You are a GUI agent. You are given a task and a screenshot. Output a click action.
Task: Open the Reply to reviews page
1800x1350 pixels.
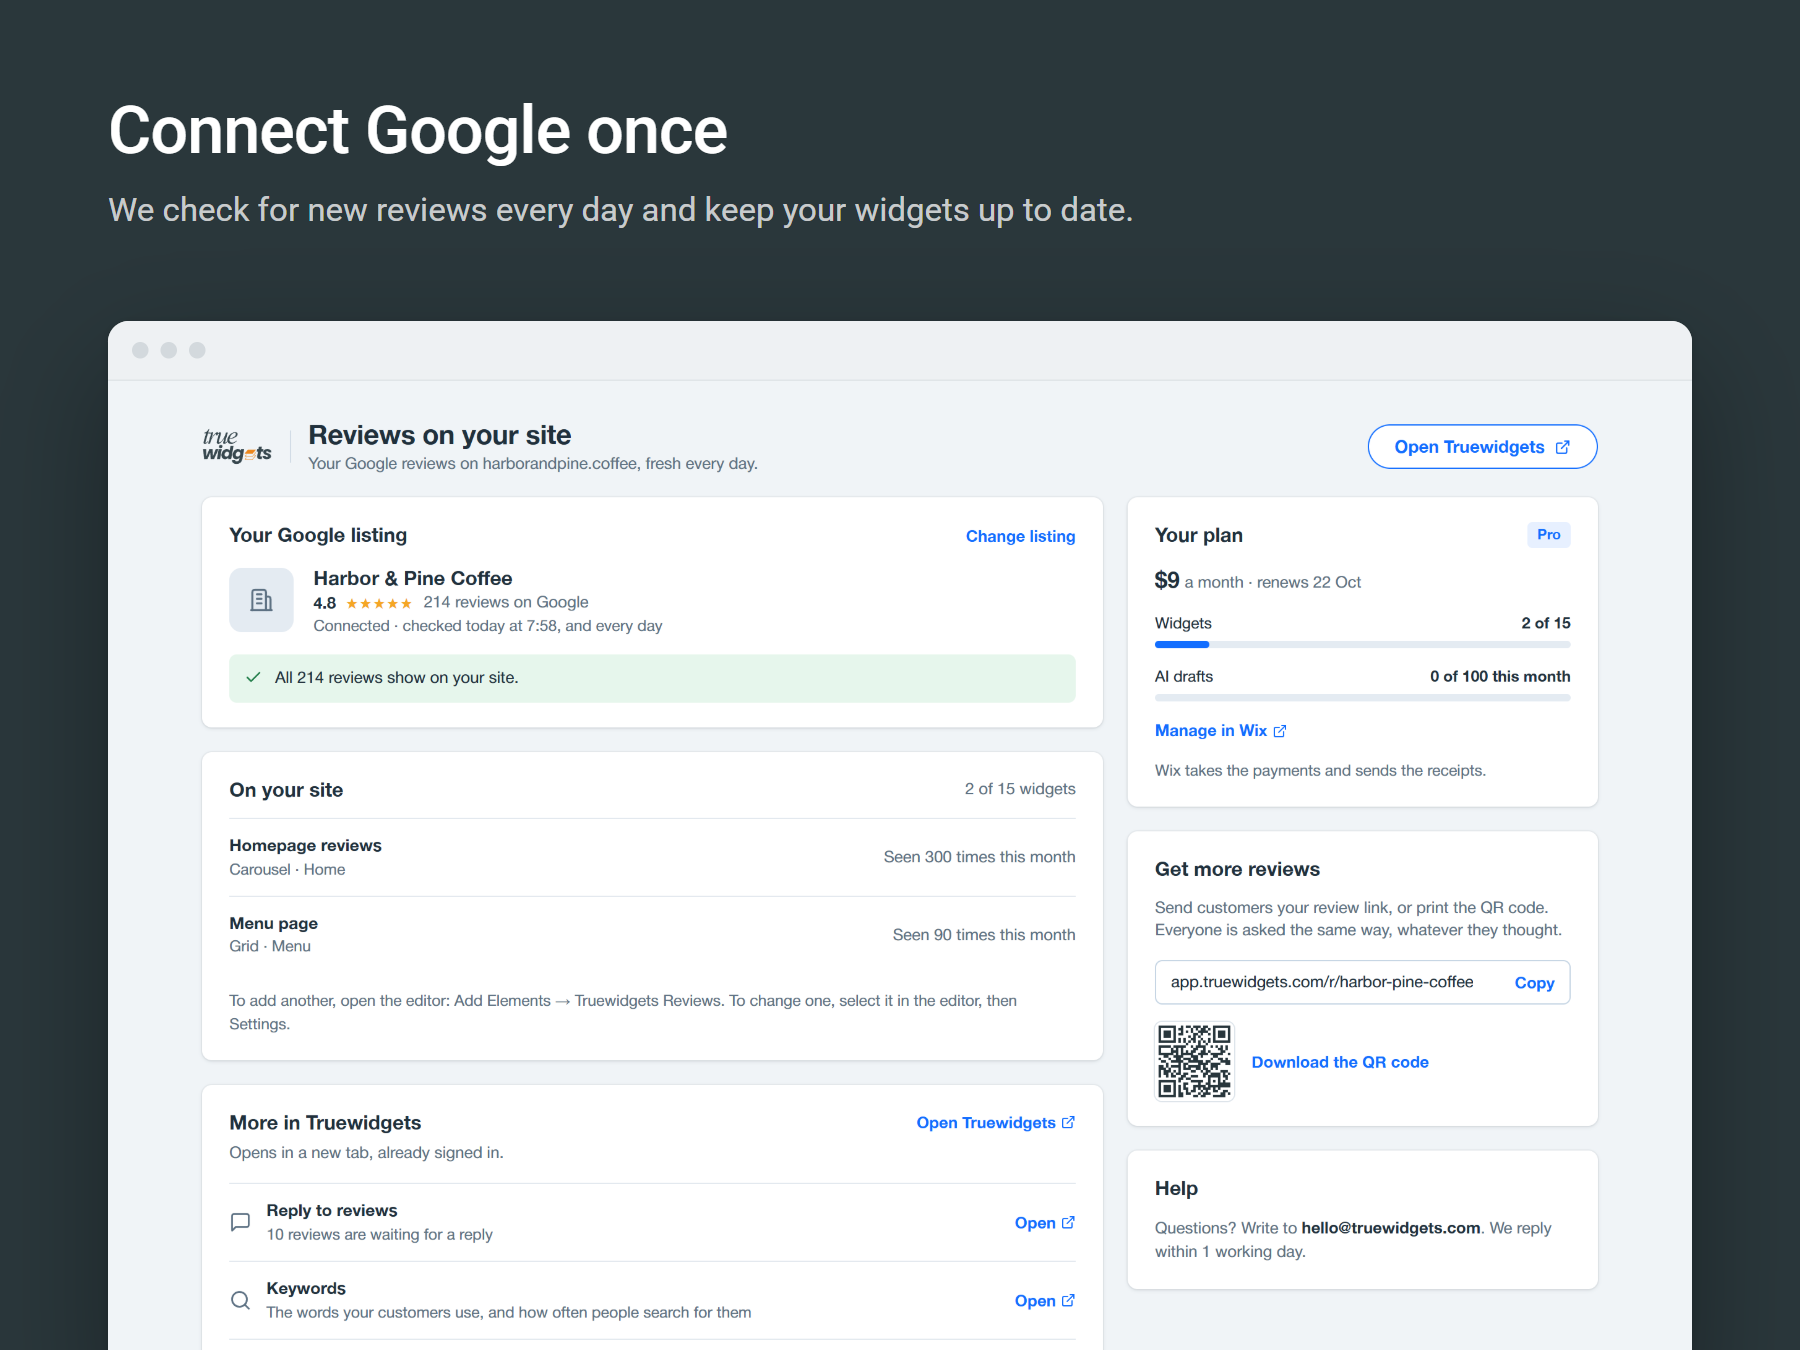click(1045, 1223)
